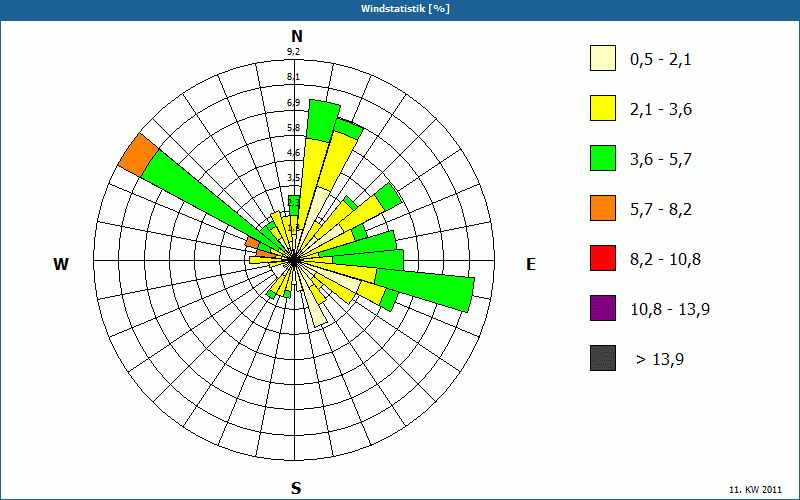Click the legend label '0,5 - 2,1'
This screenshot has width=800, height=500.
click(x=661, y=60)
